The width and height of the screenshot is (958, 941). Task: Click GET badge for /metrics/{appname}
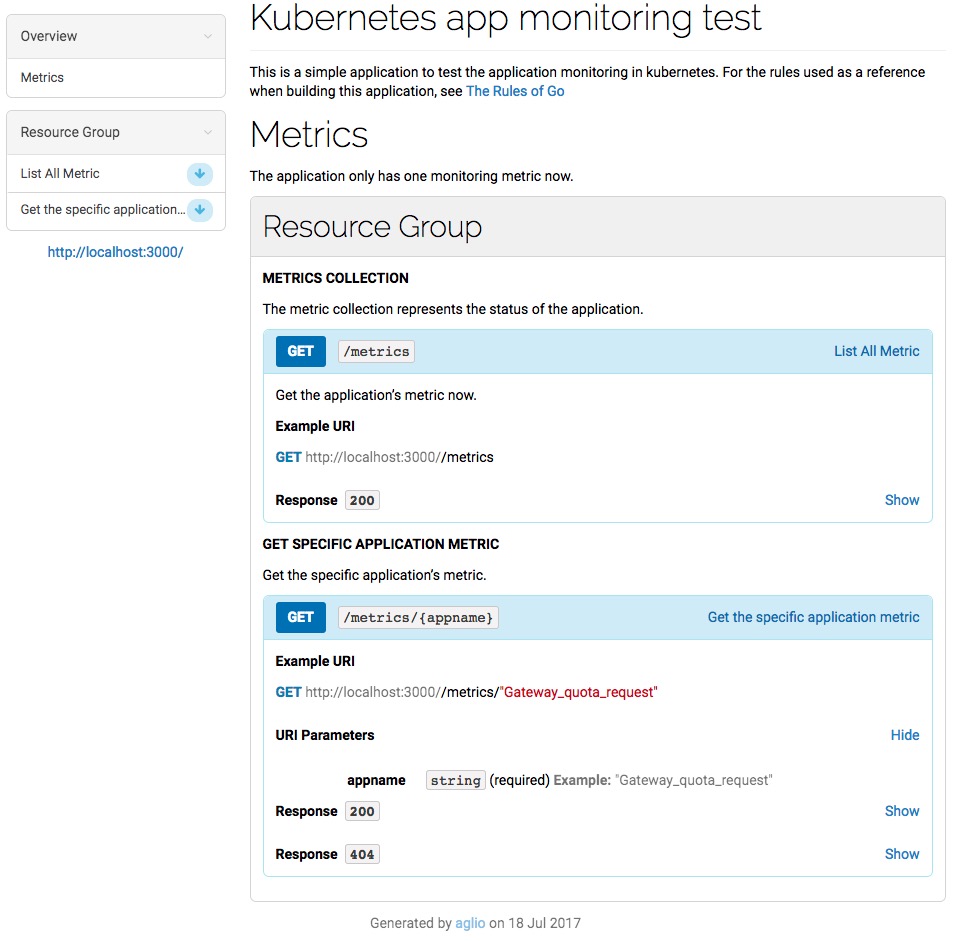click(x=300, y=617)
